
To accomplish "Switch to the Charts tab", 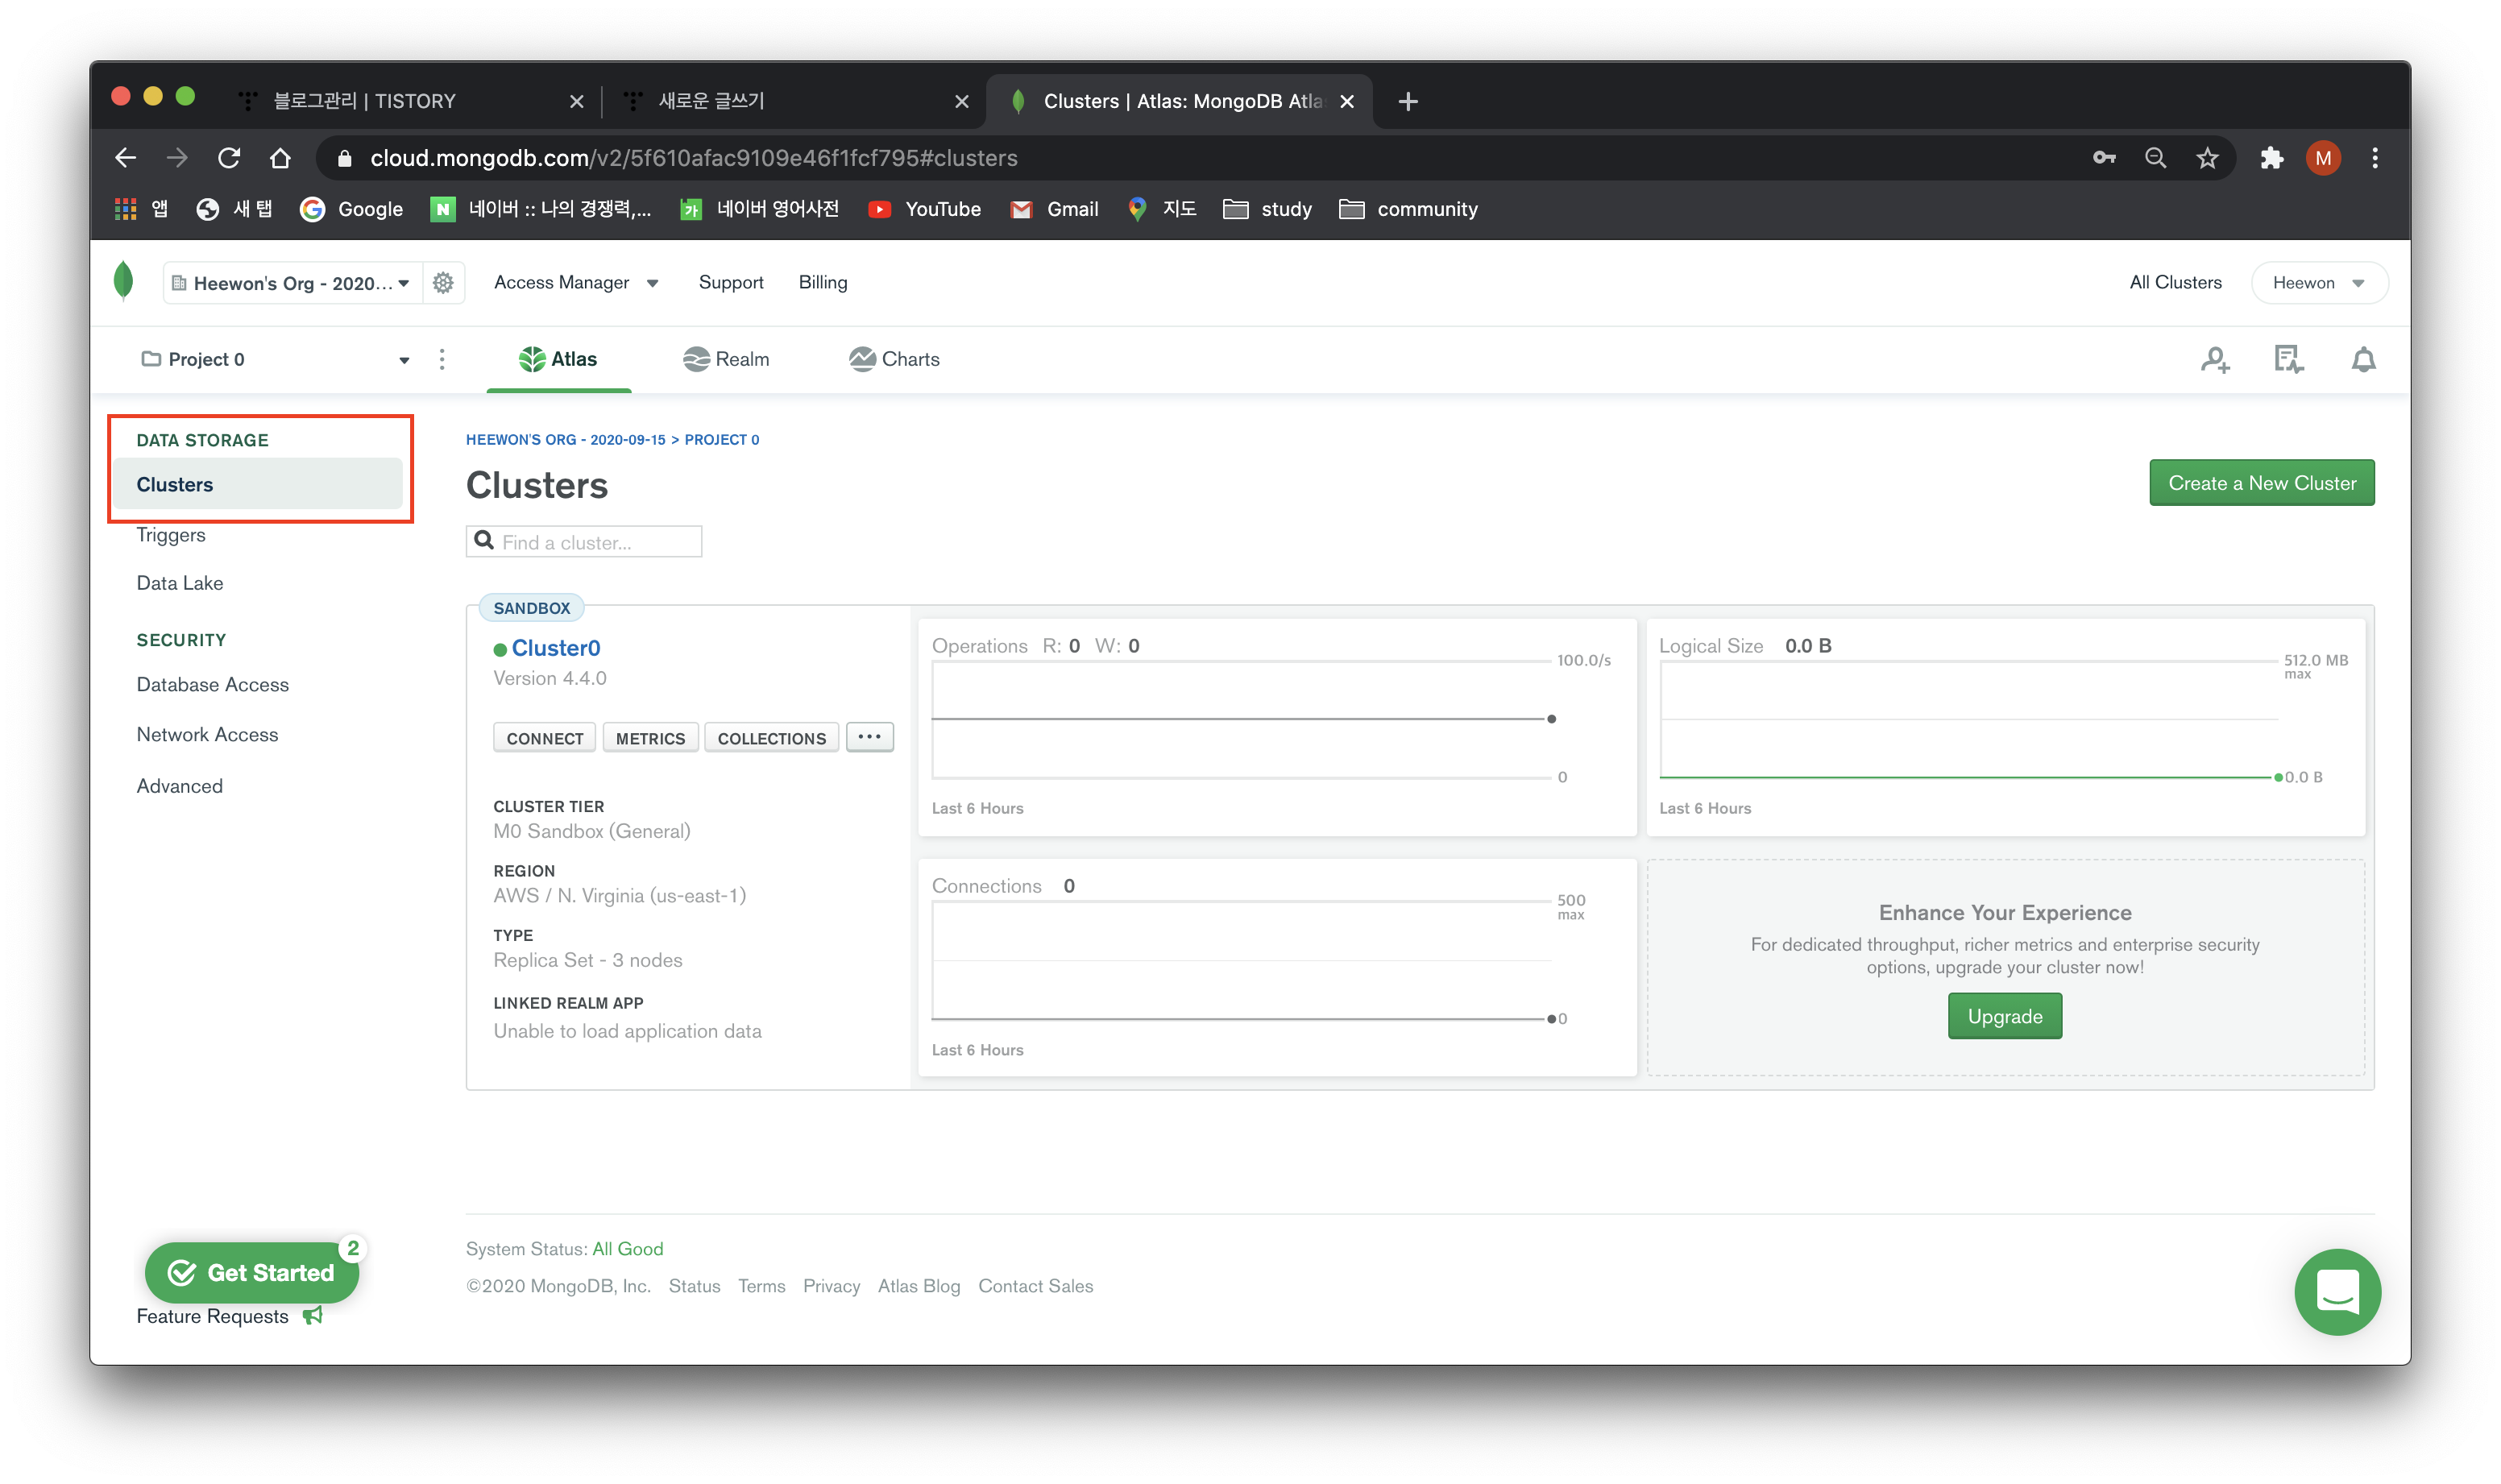I will point(894,360).
